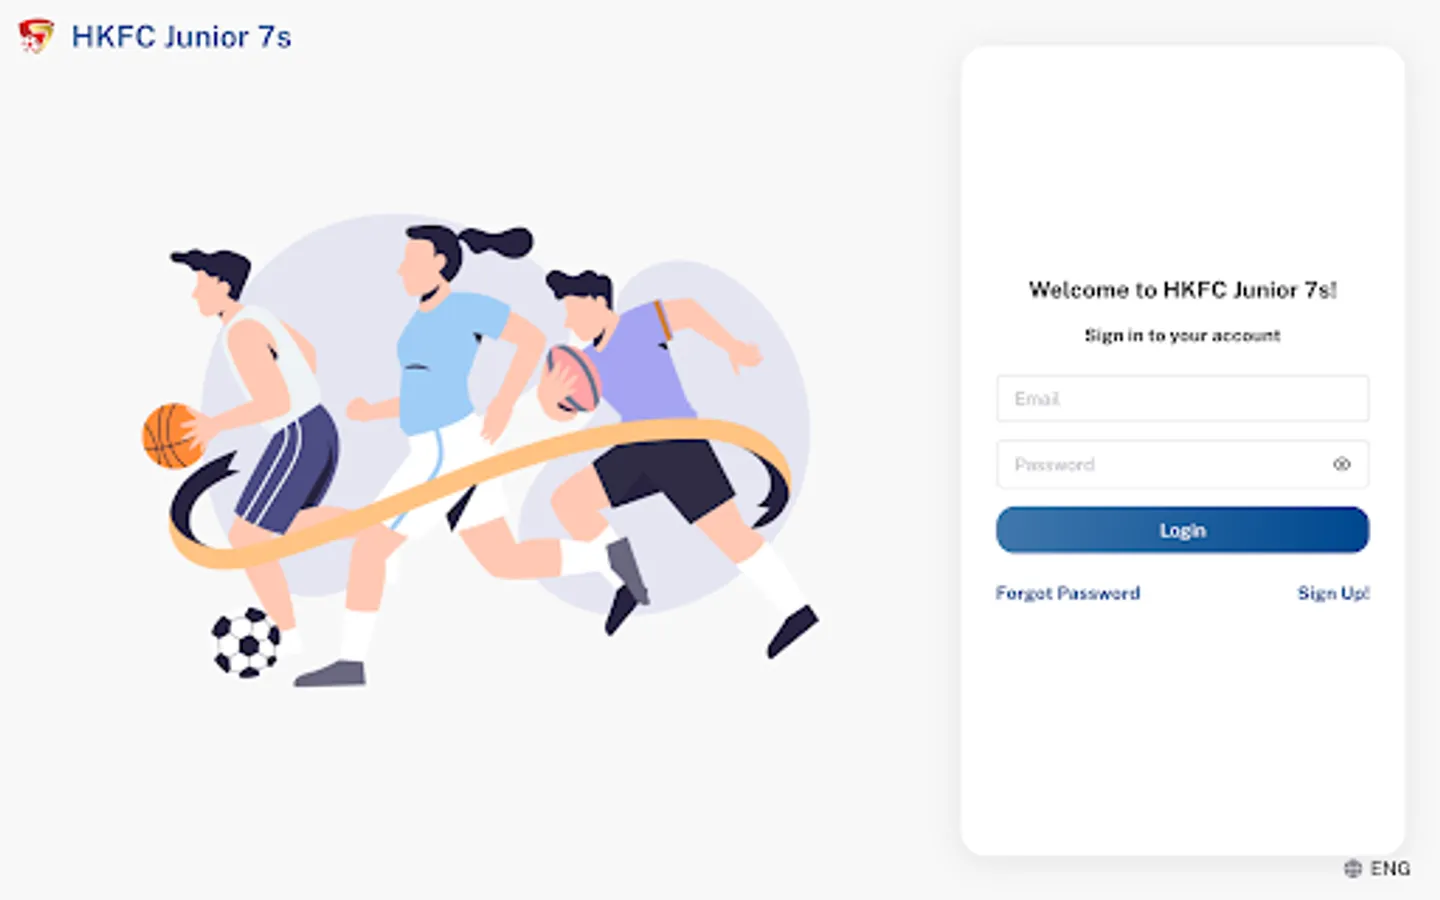Click the HKFC Junior 7s title text
1440x900 pixels.
pyautogui.click(x=181, y=37)
